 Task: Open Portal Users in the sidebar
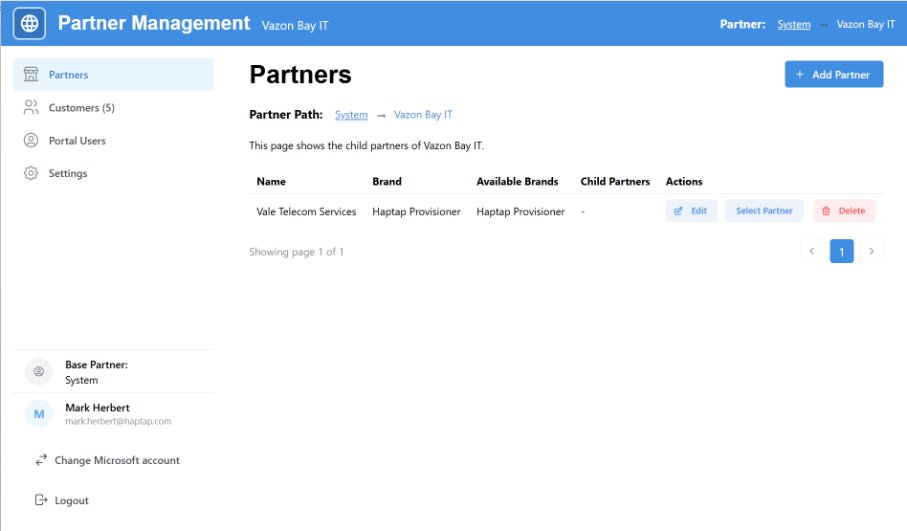pyautogui.click(x=77, y=141)
